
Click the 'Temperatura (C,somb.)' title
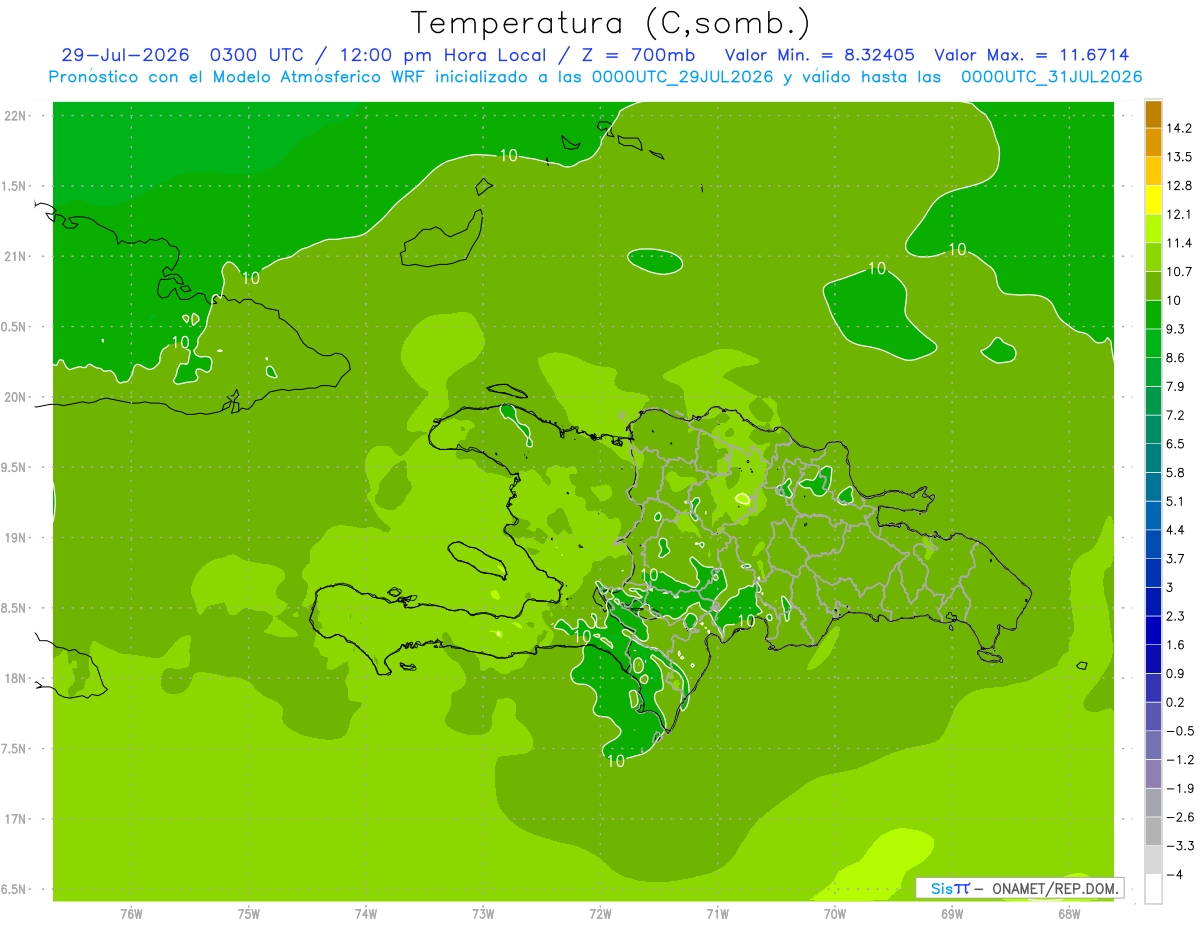pos(610,22)
